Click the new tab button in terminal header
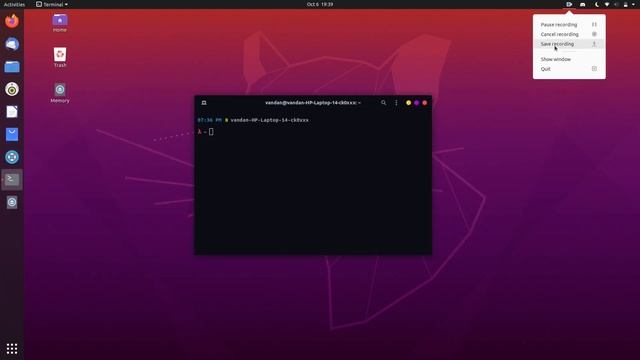 [204, 103]
